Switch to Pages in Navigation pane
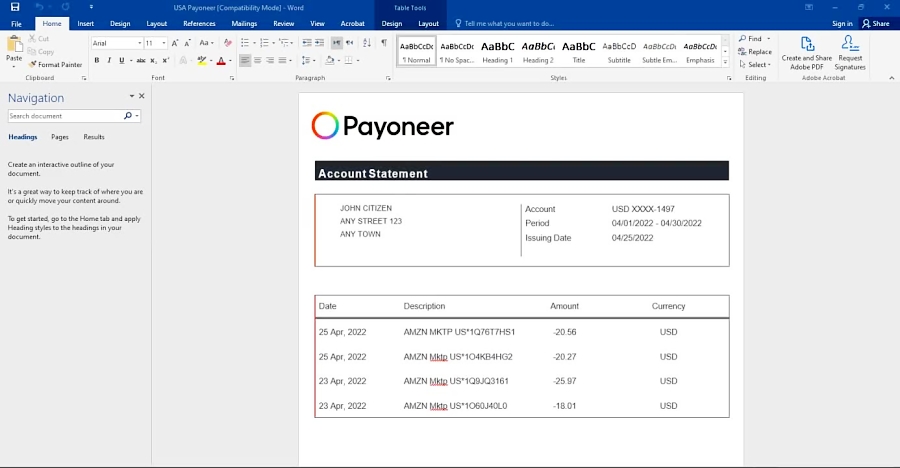 coord(60,137)
